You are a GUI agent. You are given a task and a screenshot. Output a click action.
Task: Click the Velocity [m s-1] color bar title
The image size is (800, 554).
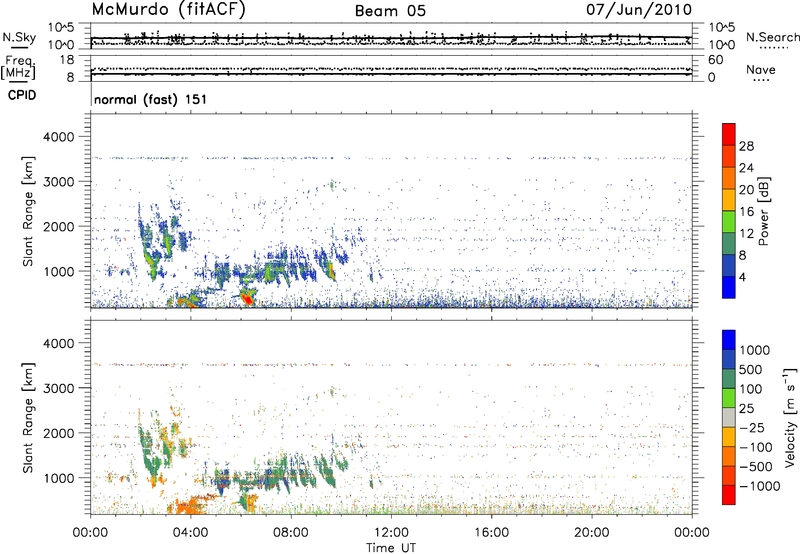point(790,417)
